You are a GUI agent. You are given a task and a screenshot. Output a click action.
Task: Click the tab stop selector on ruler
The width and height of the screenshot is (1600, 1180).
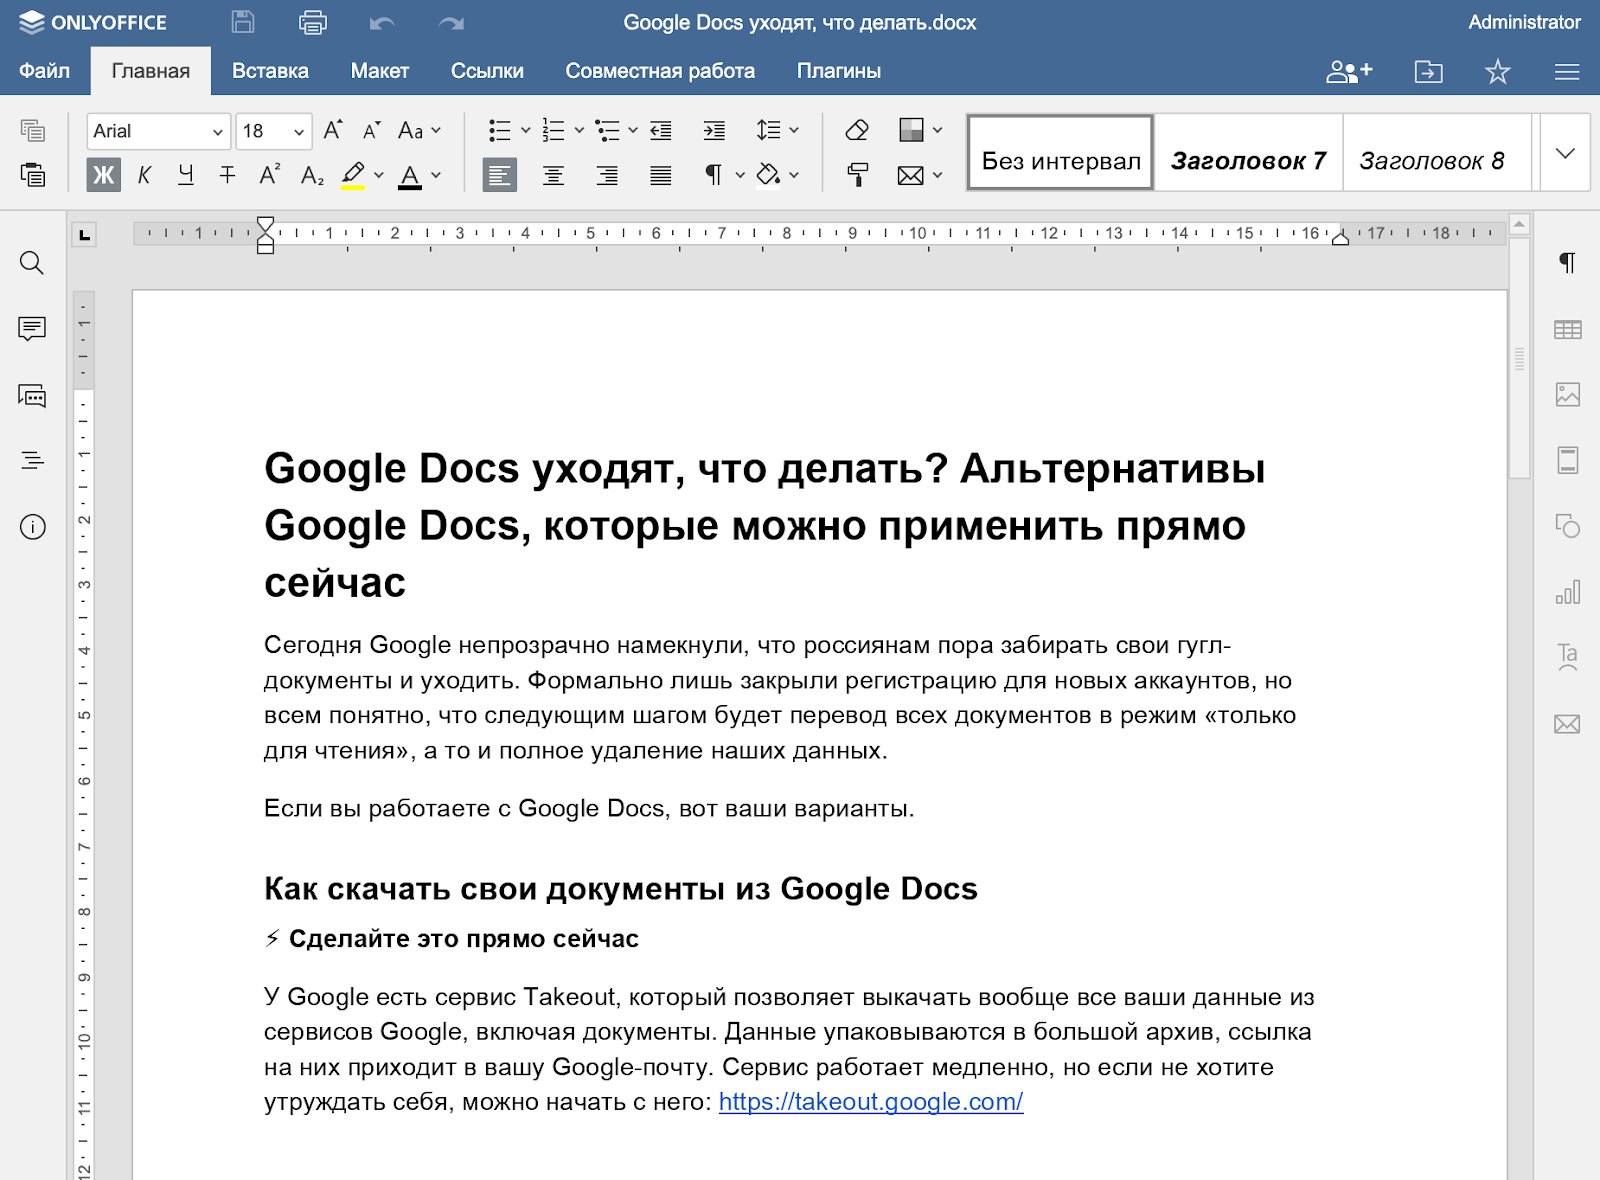tap(85, 235)
